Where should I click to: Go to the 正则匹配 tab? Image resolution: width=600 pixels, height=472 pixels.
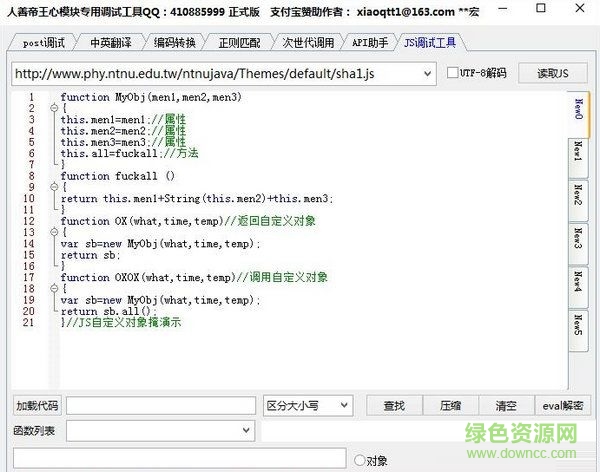click(239, 43)
